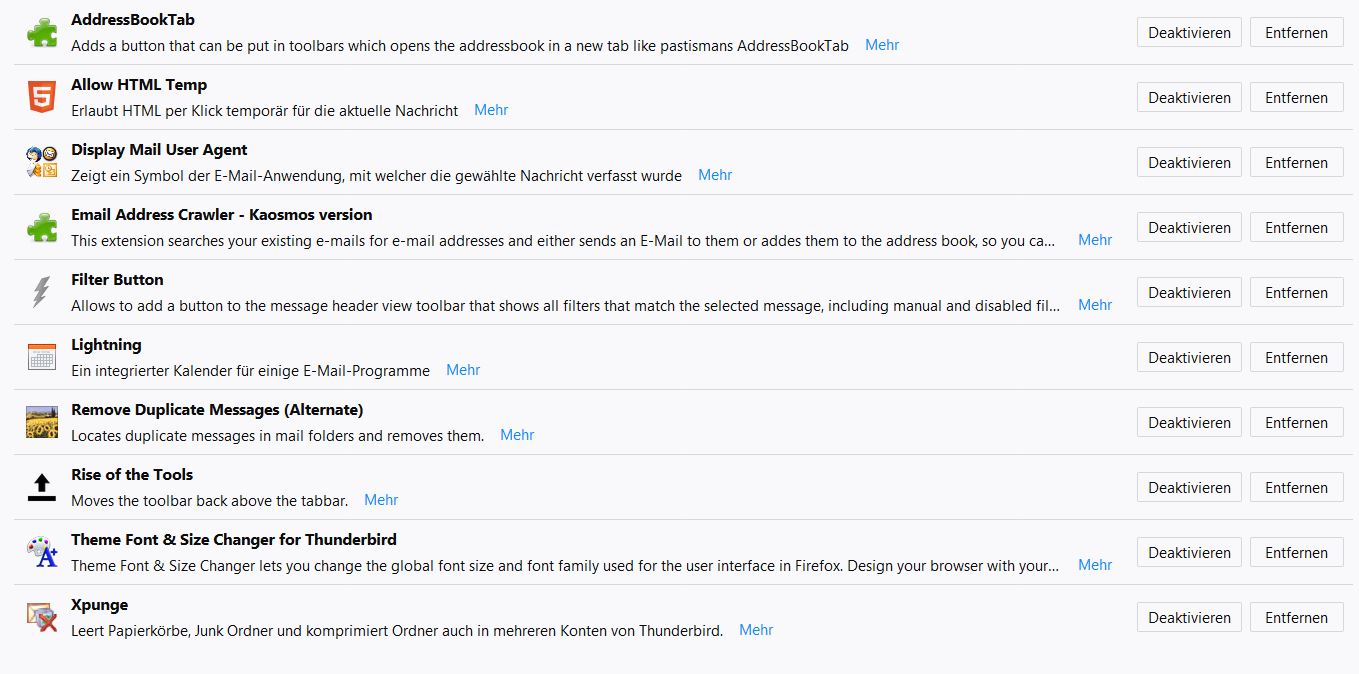Show more info about Theme Font & Size Changer
This screenshot has height=674, width=1359.
click(1095, 565)
